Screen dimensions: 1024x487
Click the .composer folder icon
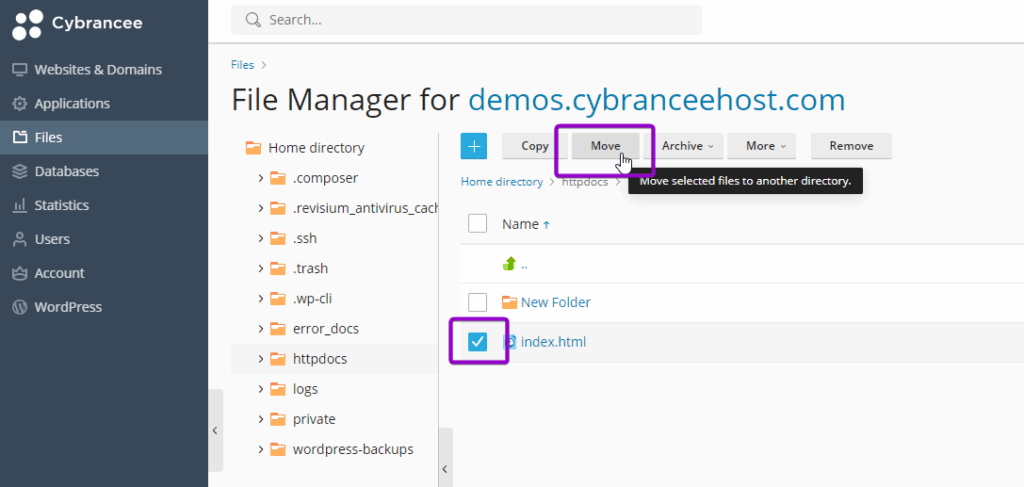278,178
